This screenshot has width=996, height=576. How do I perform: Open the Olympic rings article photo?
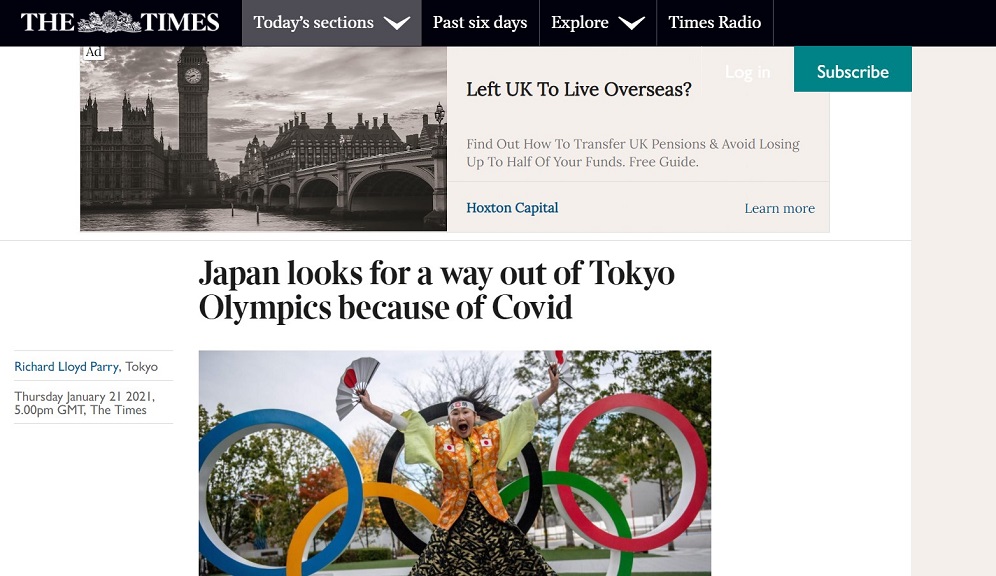455,463
